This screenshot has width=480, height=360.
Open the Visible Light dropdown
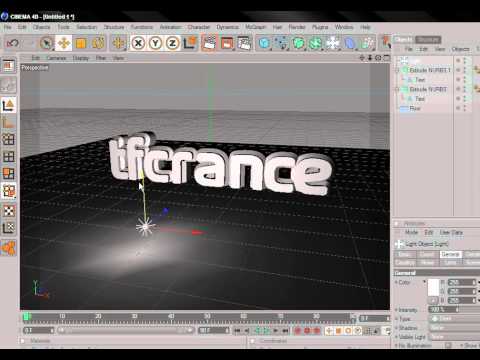tap(454, 337)
